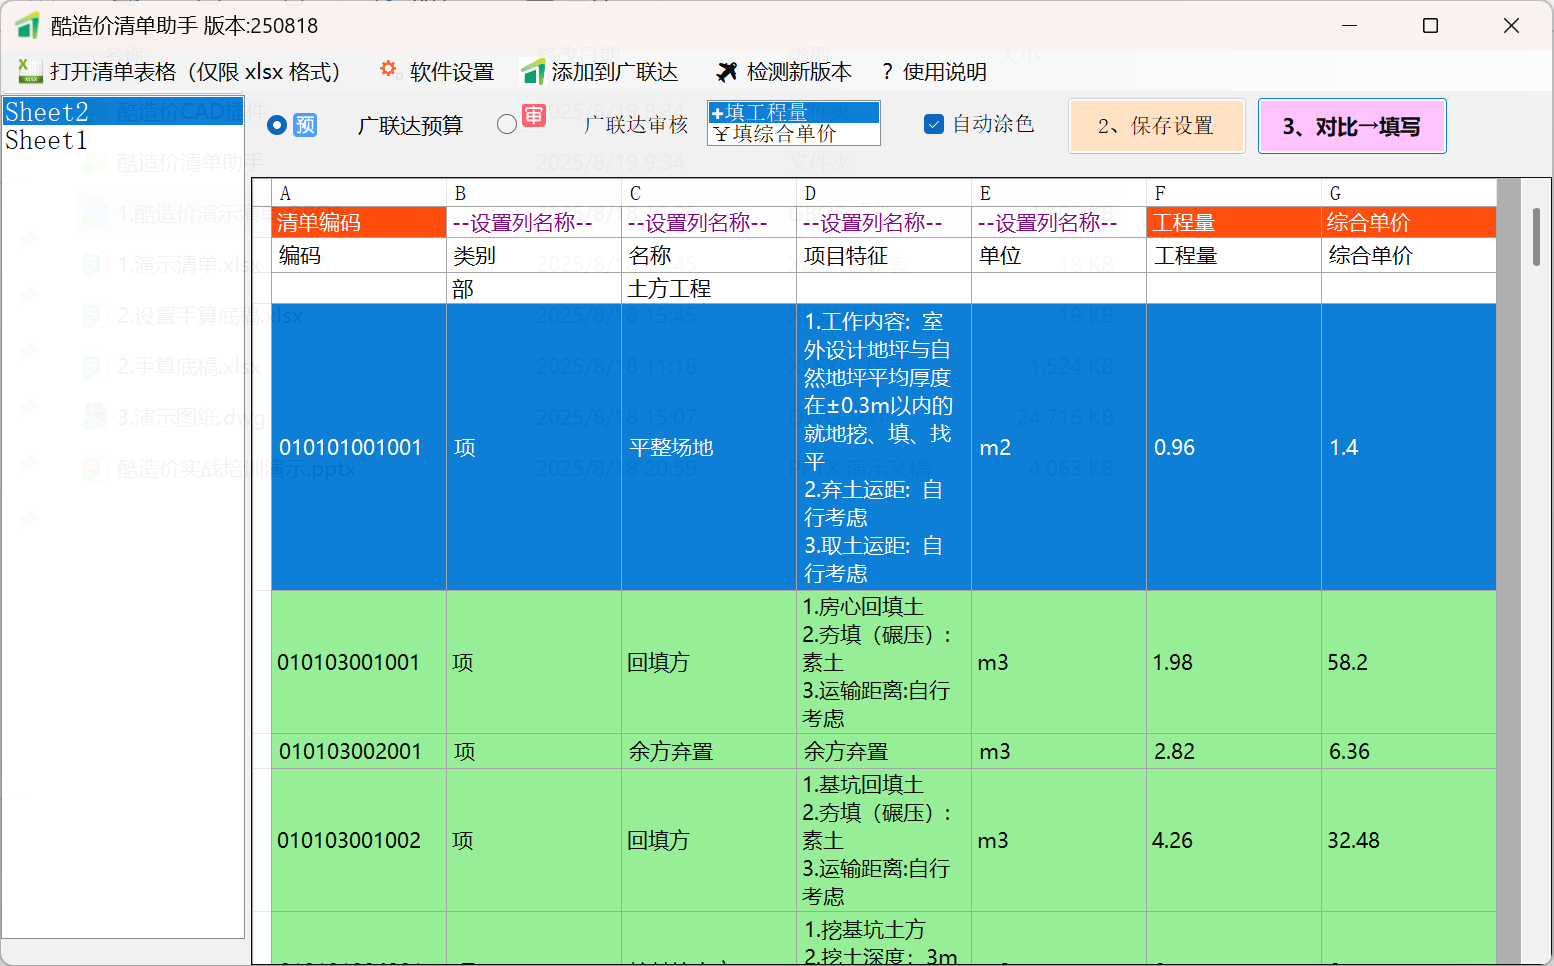Click the blue 预 budget icon

(306, 125)
